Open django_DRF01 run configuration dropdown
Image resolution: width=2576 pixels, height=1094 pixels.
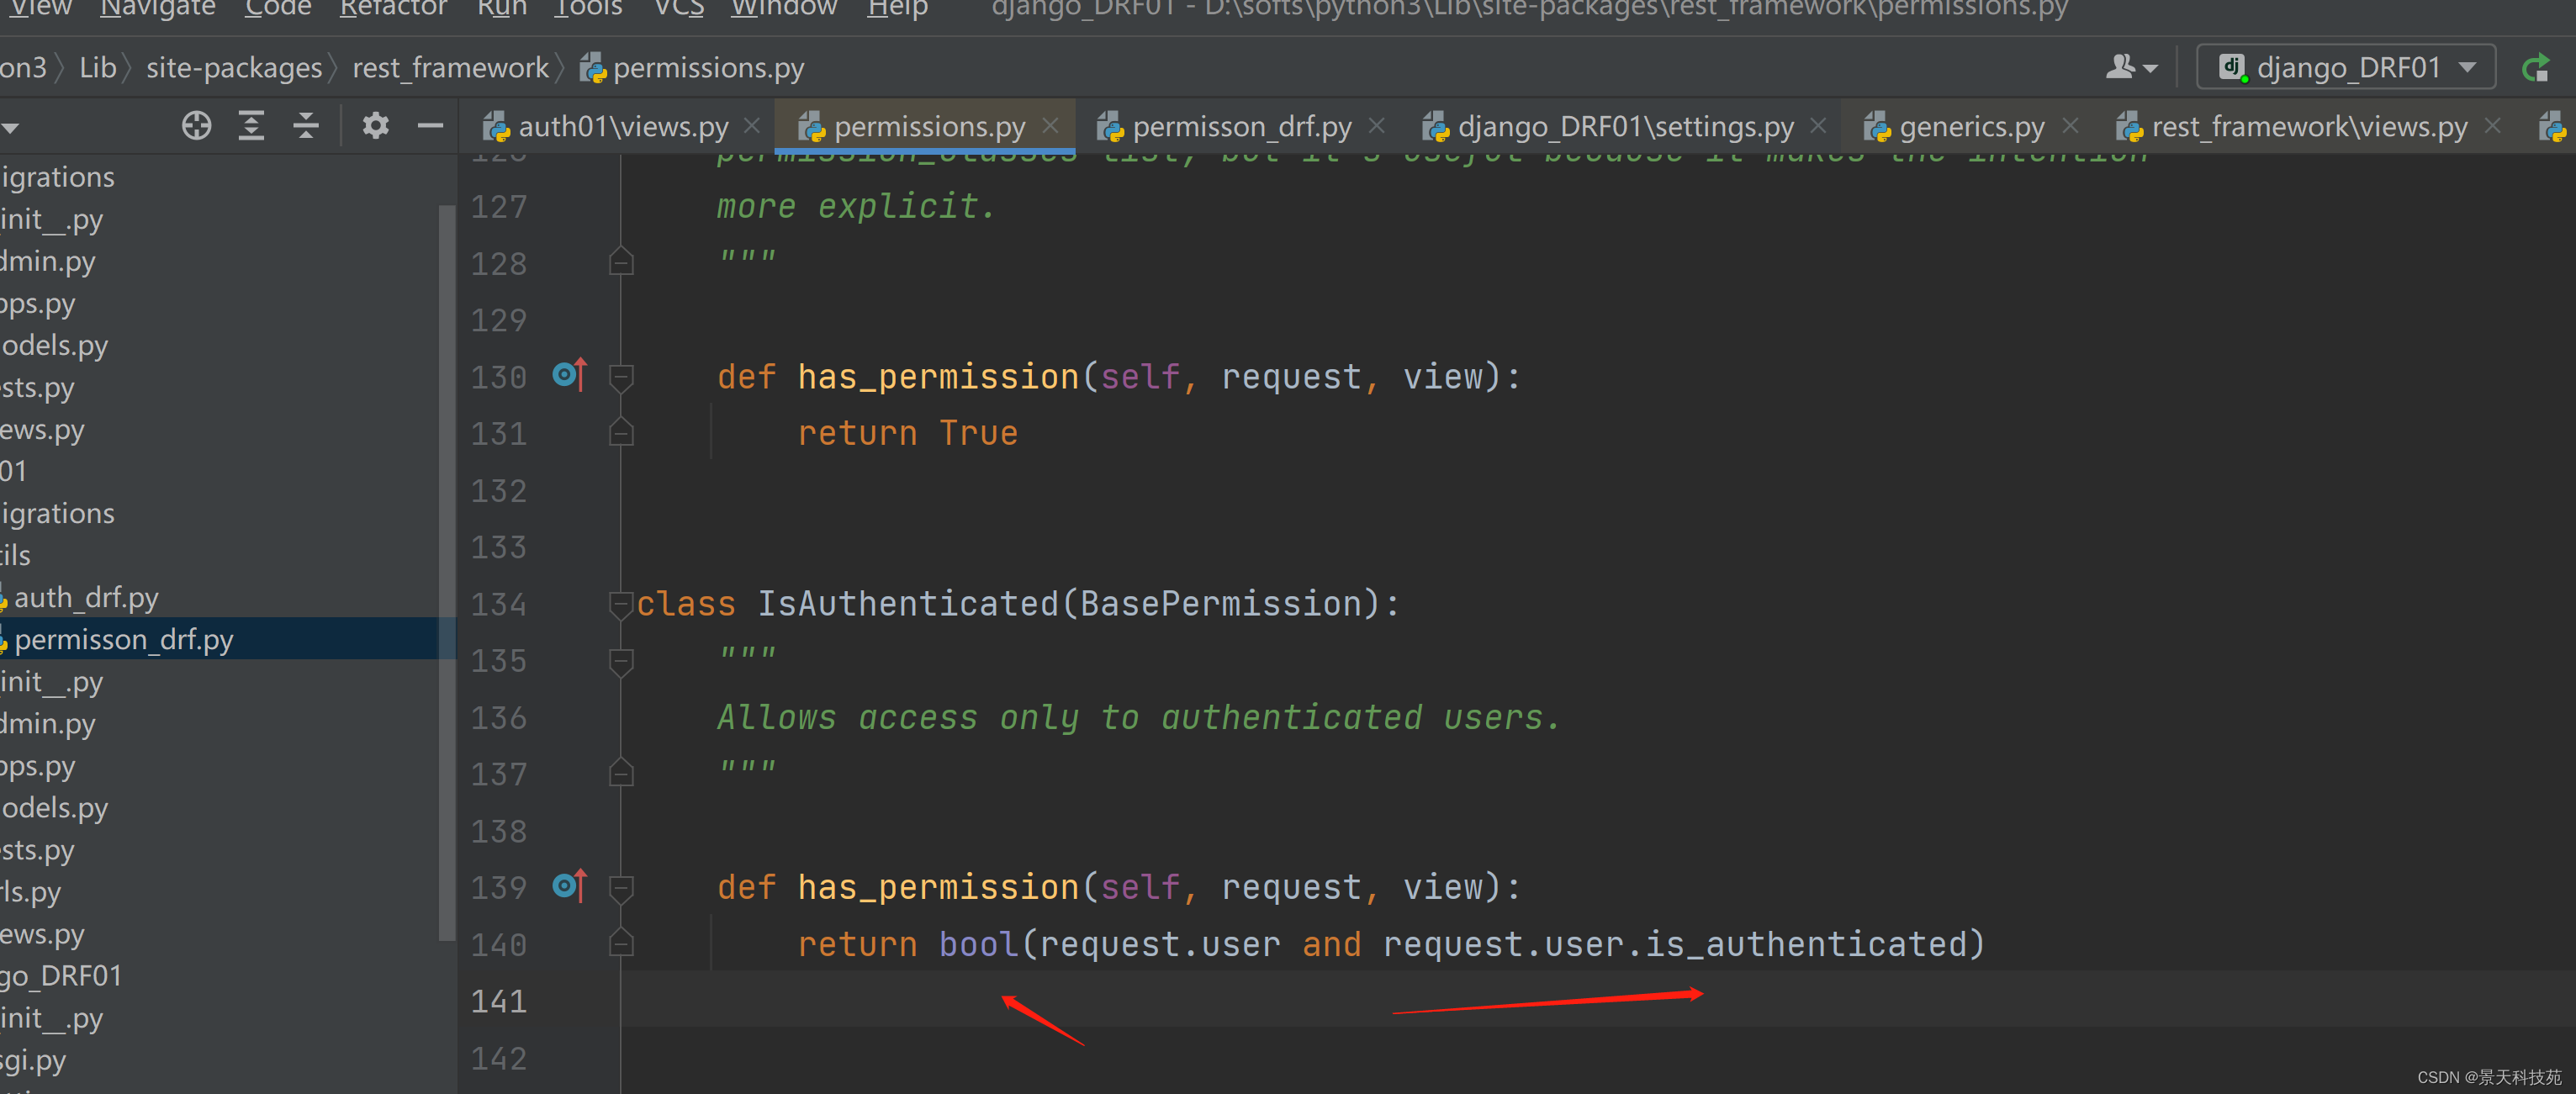pos(2346,67)
